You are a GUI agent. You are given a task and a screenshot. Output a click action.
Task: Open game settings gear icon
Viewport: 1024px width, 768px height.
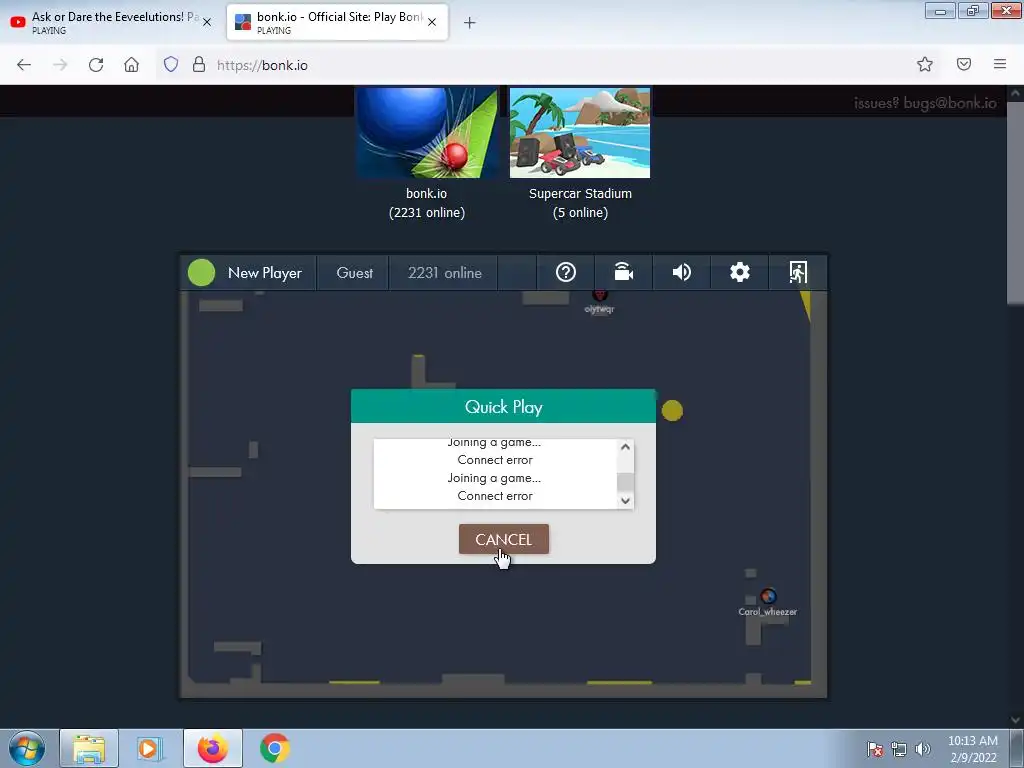[x=739, y=272]
